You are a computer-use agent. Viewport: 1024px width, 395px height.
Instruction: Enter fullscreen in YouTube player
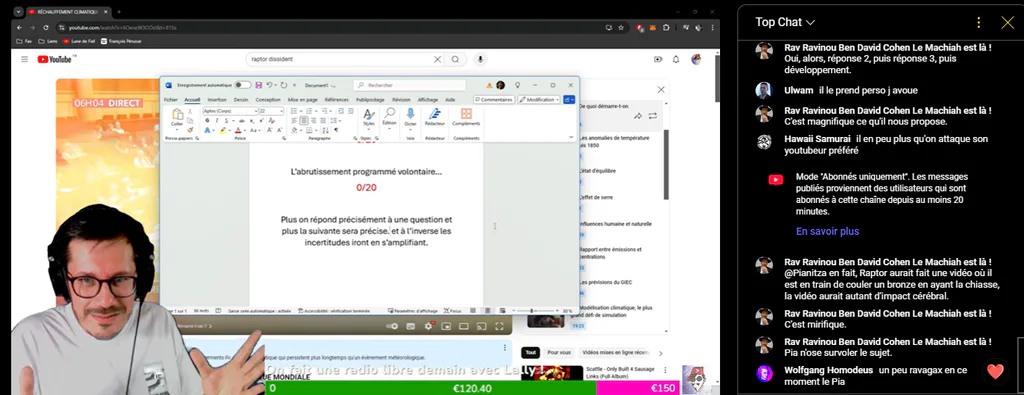499,326
